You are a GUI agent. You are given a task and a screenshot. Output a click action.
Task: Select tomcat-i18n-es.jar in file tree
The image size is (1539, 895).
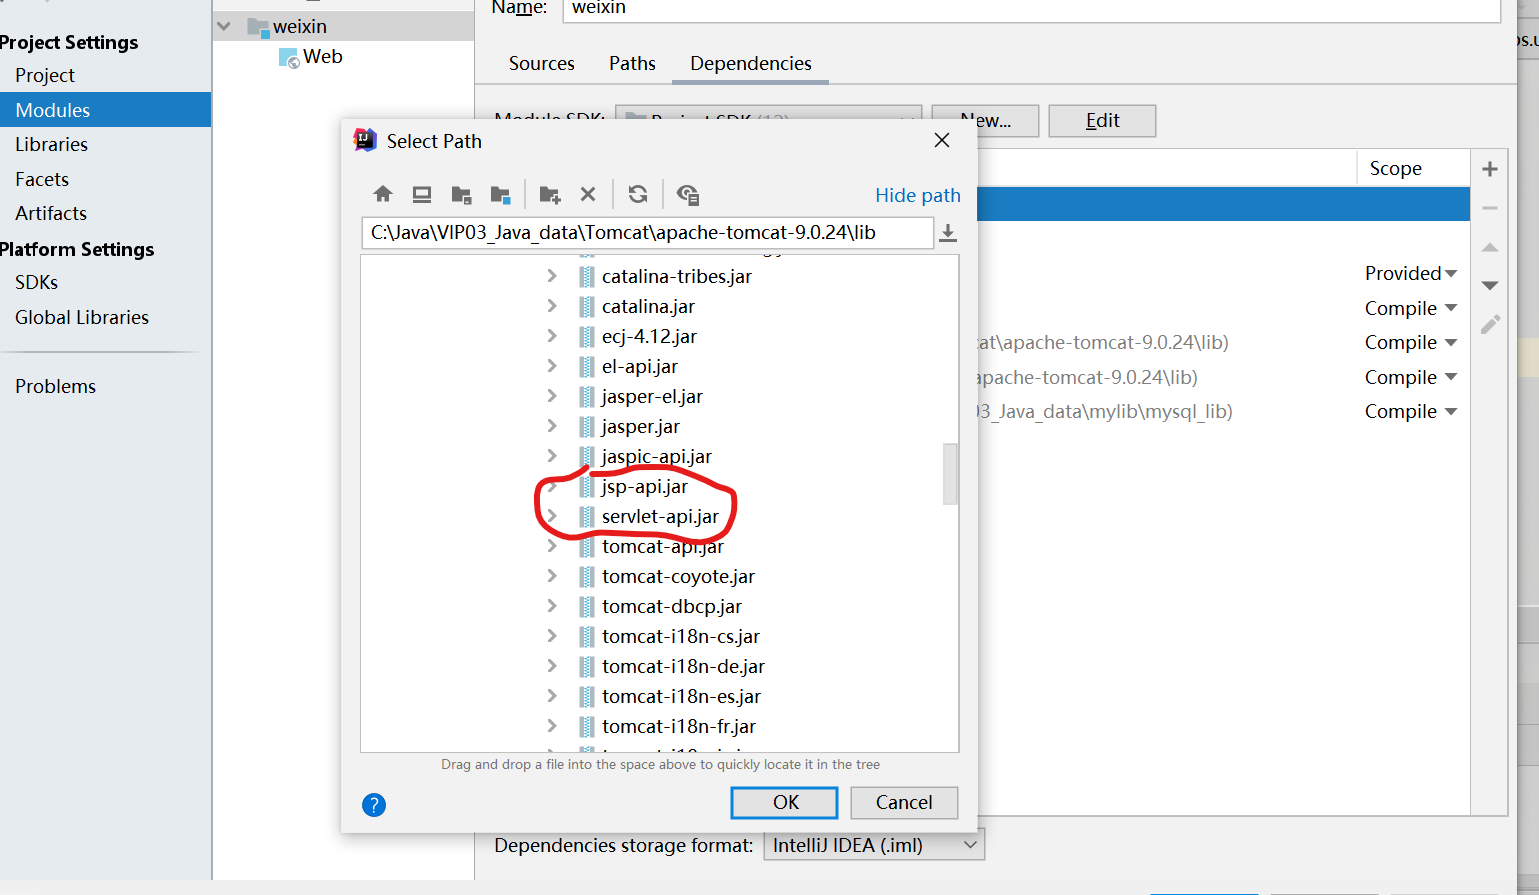pos(681,696)
